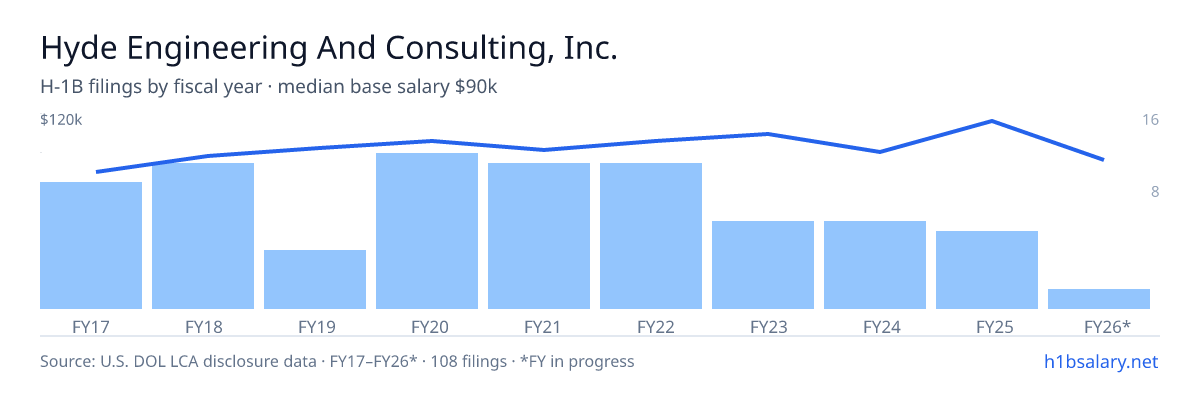1200x400 pixels.
Task: Click the DOL LCA source note
Action: [337, 361]
